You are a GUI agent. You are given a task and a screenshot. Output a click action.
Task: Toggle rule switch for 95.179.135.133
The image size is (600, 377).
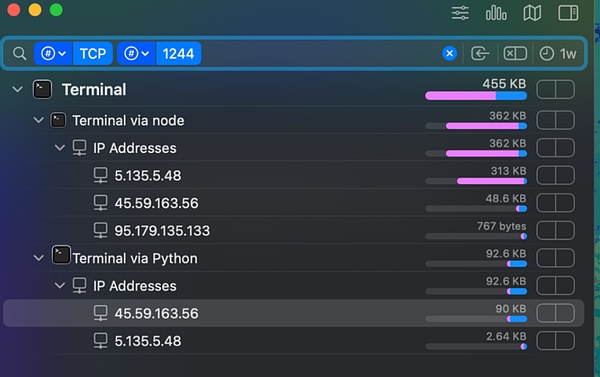pos(555,230)
